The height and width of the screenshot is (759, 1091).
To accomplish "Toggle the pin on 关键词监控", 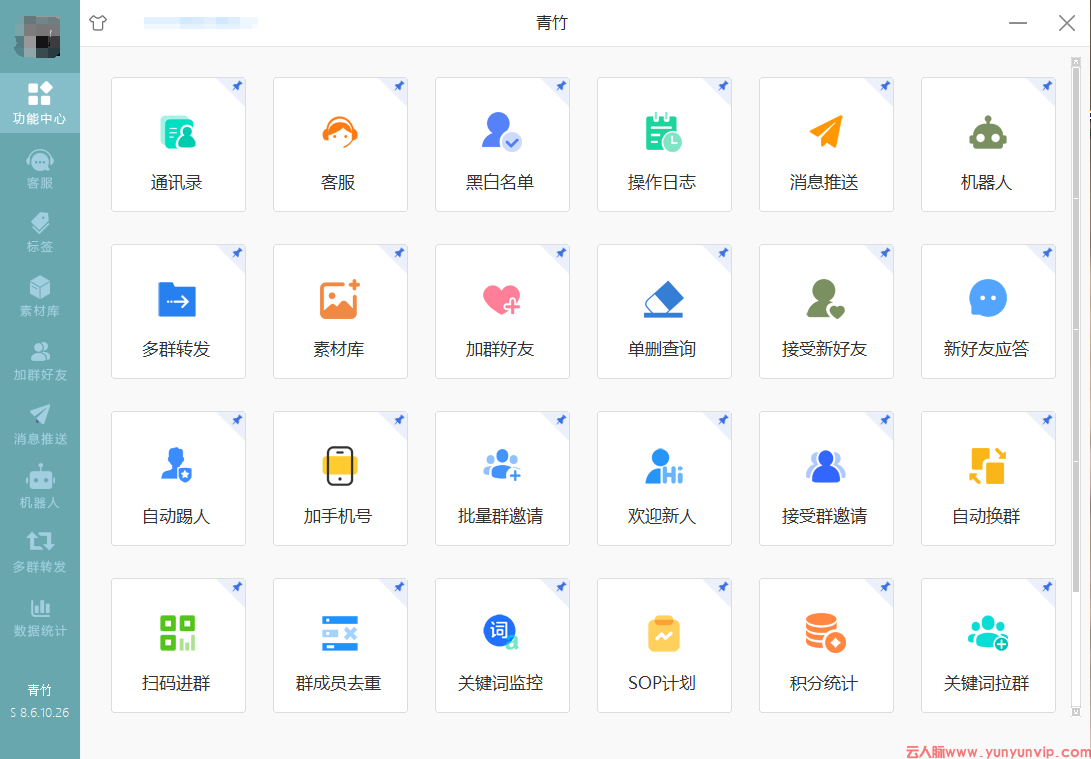I will pos(559,588).
